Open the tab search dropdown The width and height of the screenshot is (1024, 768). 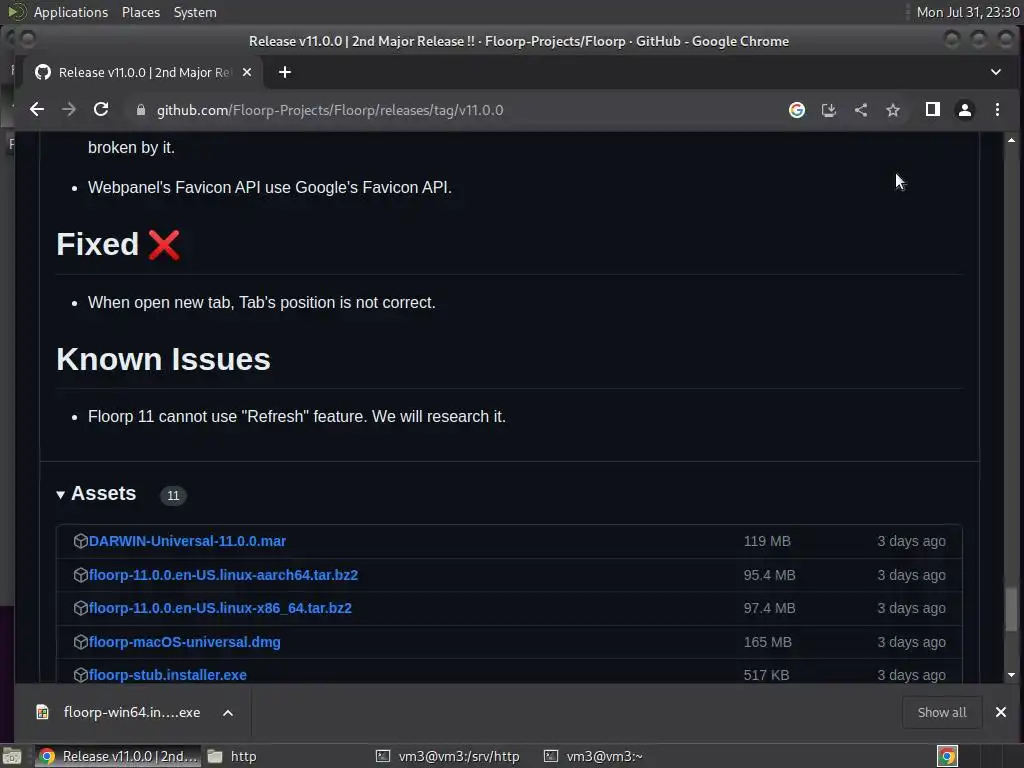tap(996, 72)
